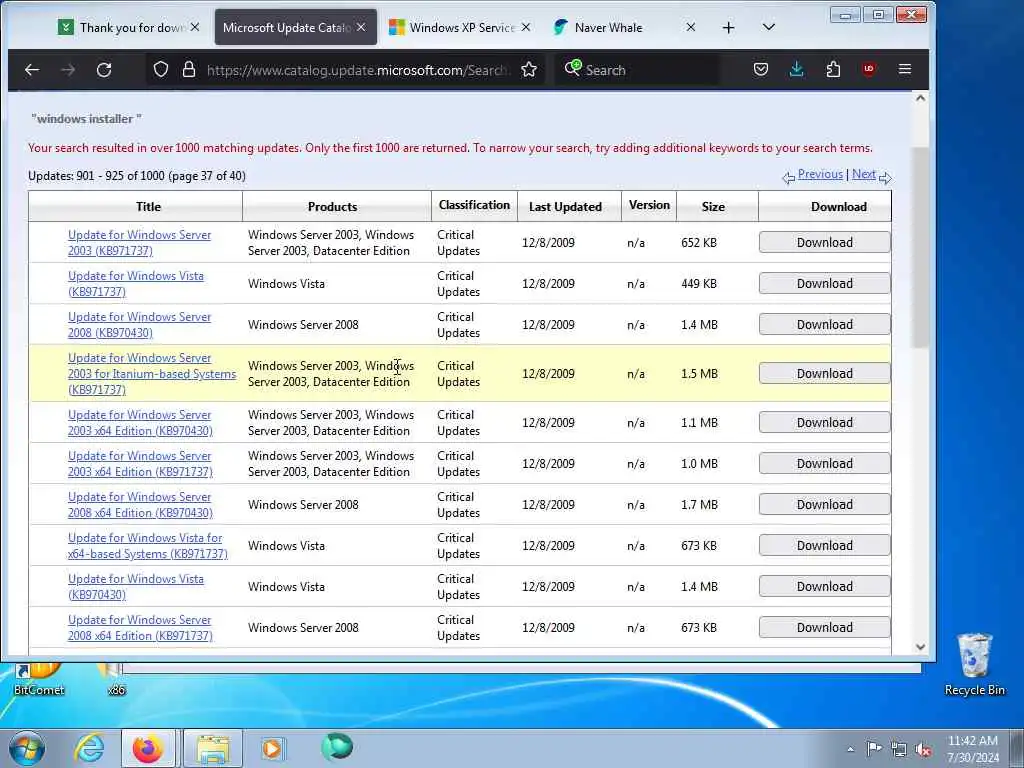Expand the list all tabs chevron

click(x=769, y=27)
